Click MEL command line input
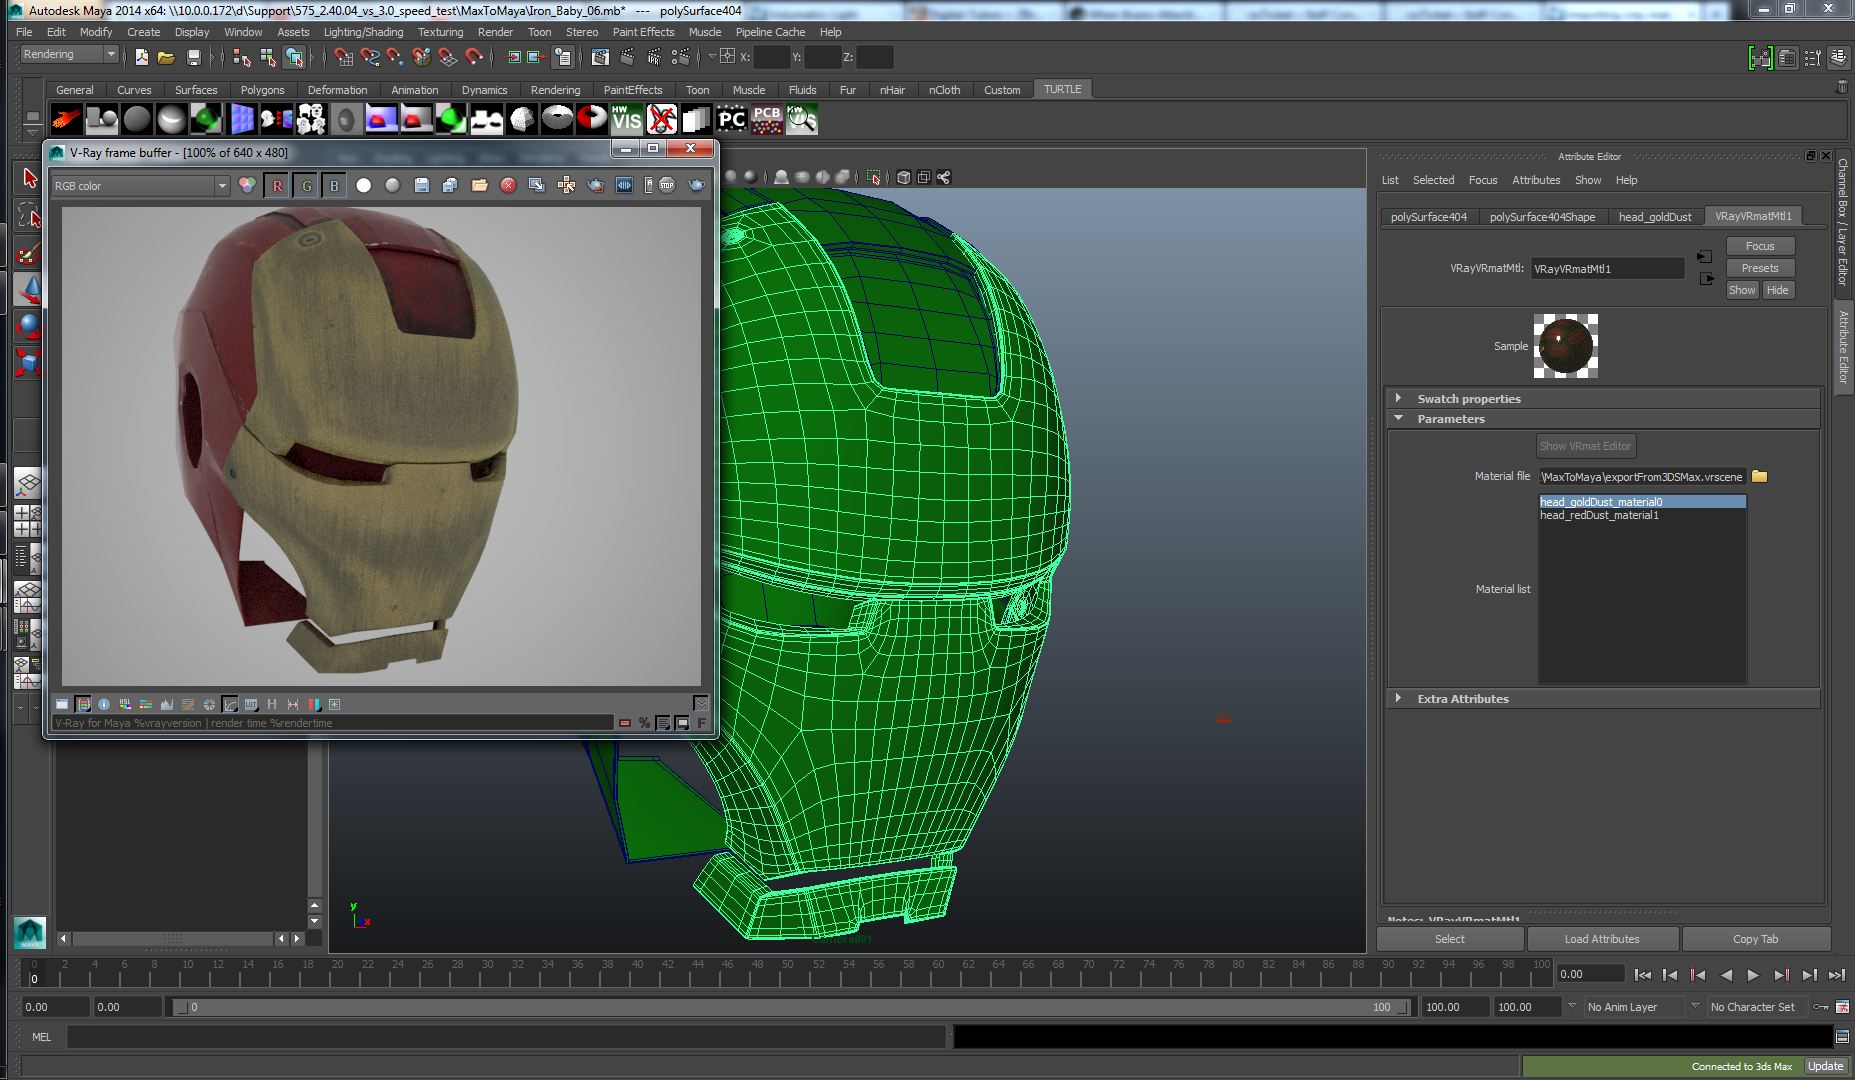This screenshot has height=1080, width=1855. (x=506, y=1037)
